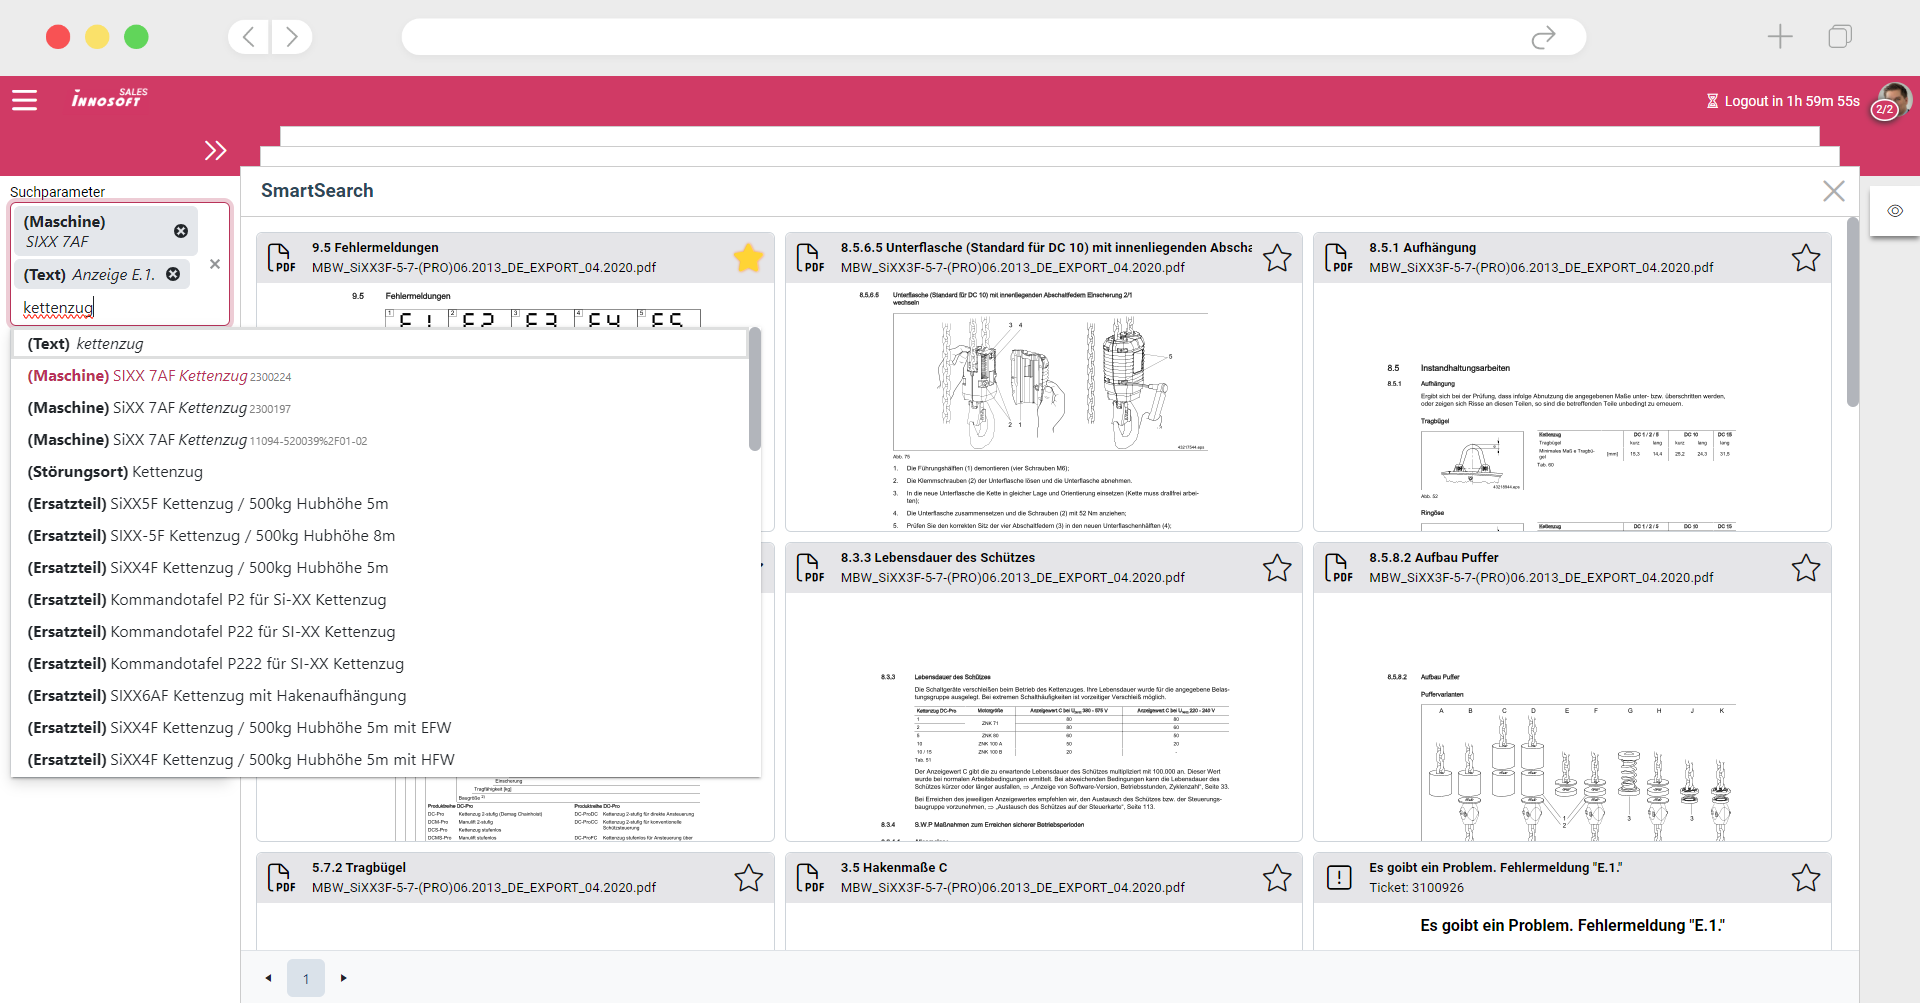Open a new browser tab with plus
The width and height of the screenshot is (1920, 1003).
[x=1780, y=37]
